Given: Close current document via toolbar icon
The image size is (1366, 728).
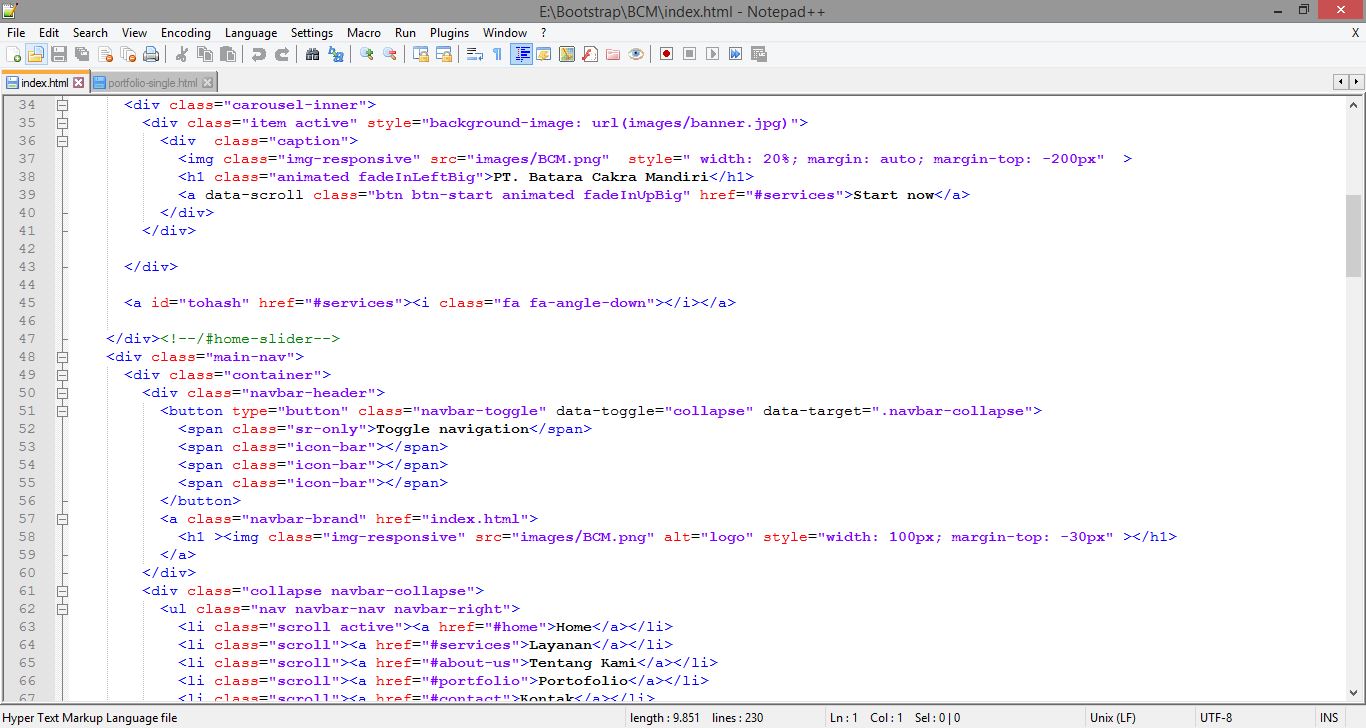Looking at the screenshot, I should point(106,54).
